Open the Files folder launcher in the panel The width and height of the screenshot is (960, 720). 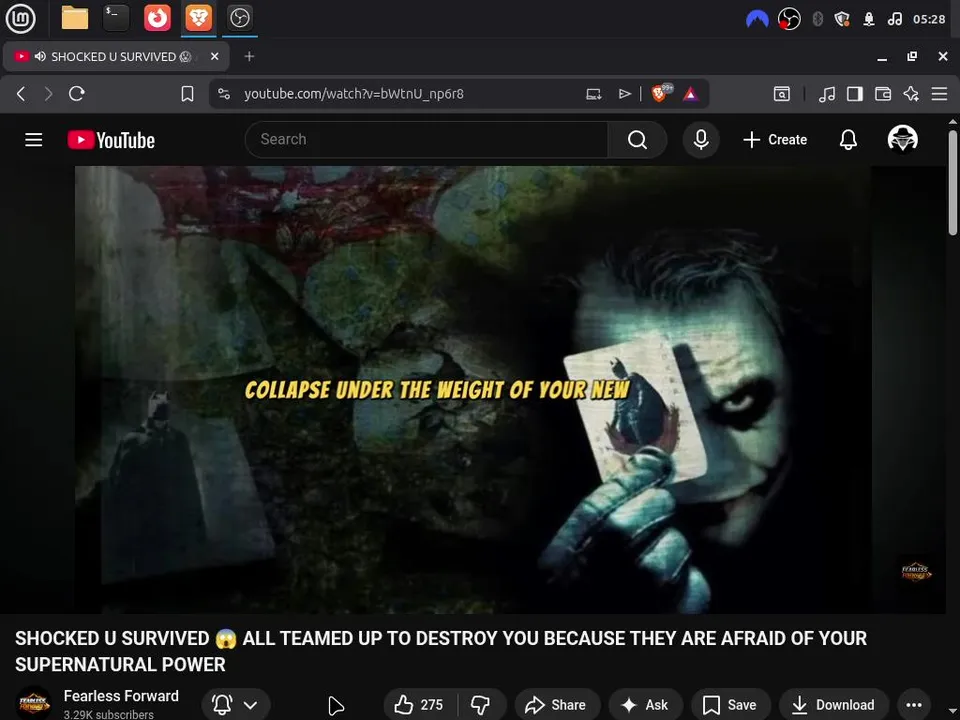click(75, 18)
